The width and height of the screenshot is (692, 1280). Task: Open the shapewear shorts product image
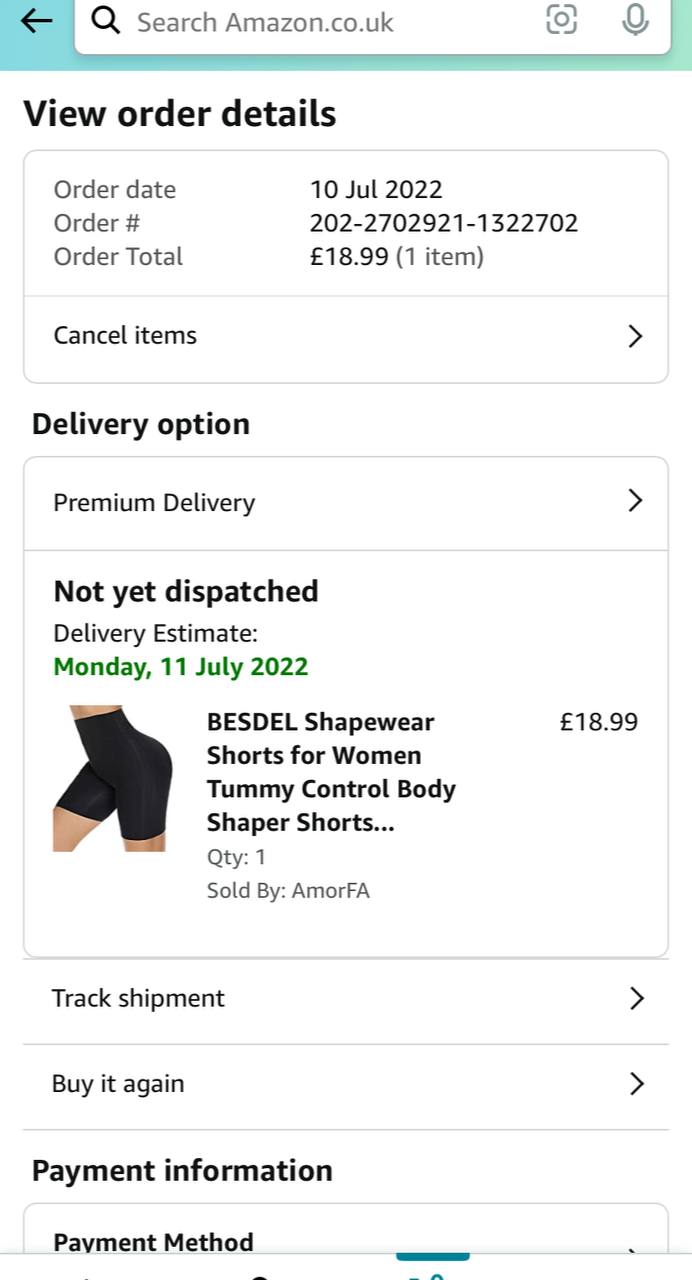pyautogui.click(x=112, y=779)
